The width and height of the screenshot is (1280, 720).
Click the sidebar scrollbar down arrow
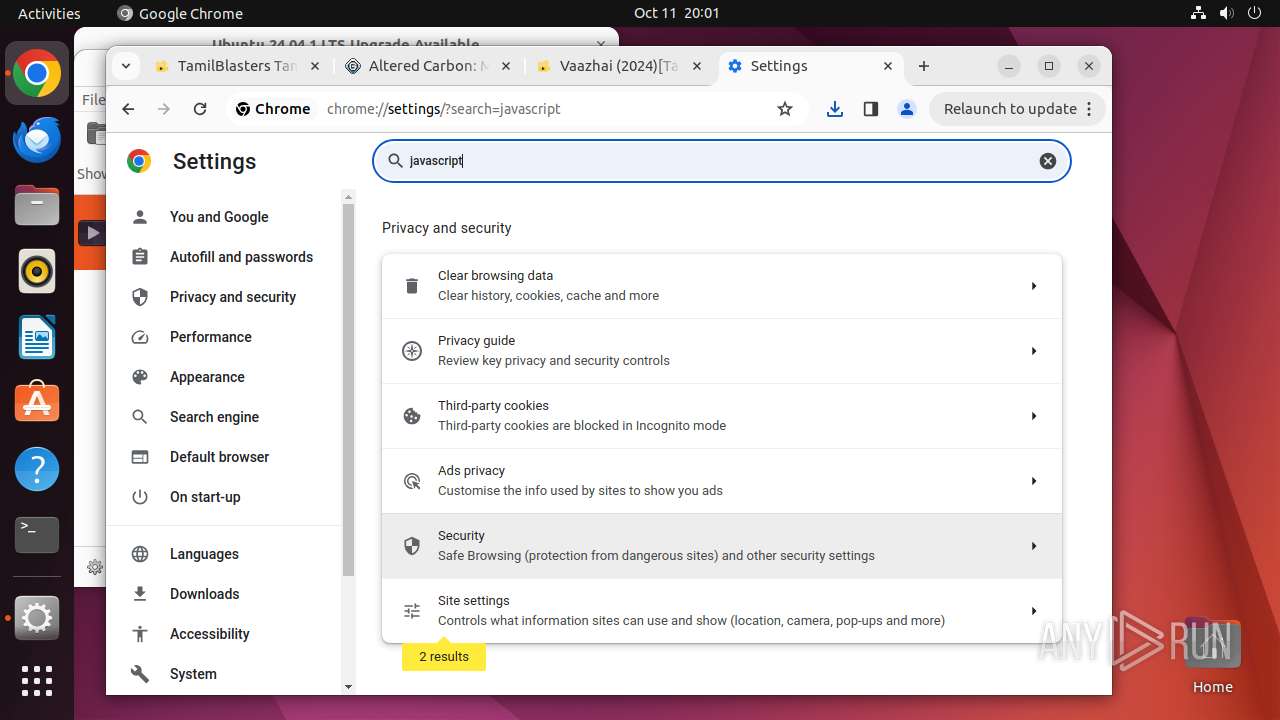[x=348, y=686]
